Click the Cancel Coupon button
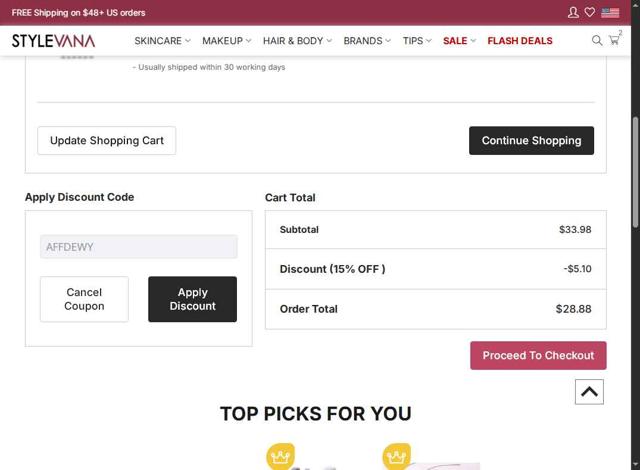Screen dimensions: 640x470 pyautogui.click(x=84, y=299)
